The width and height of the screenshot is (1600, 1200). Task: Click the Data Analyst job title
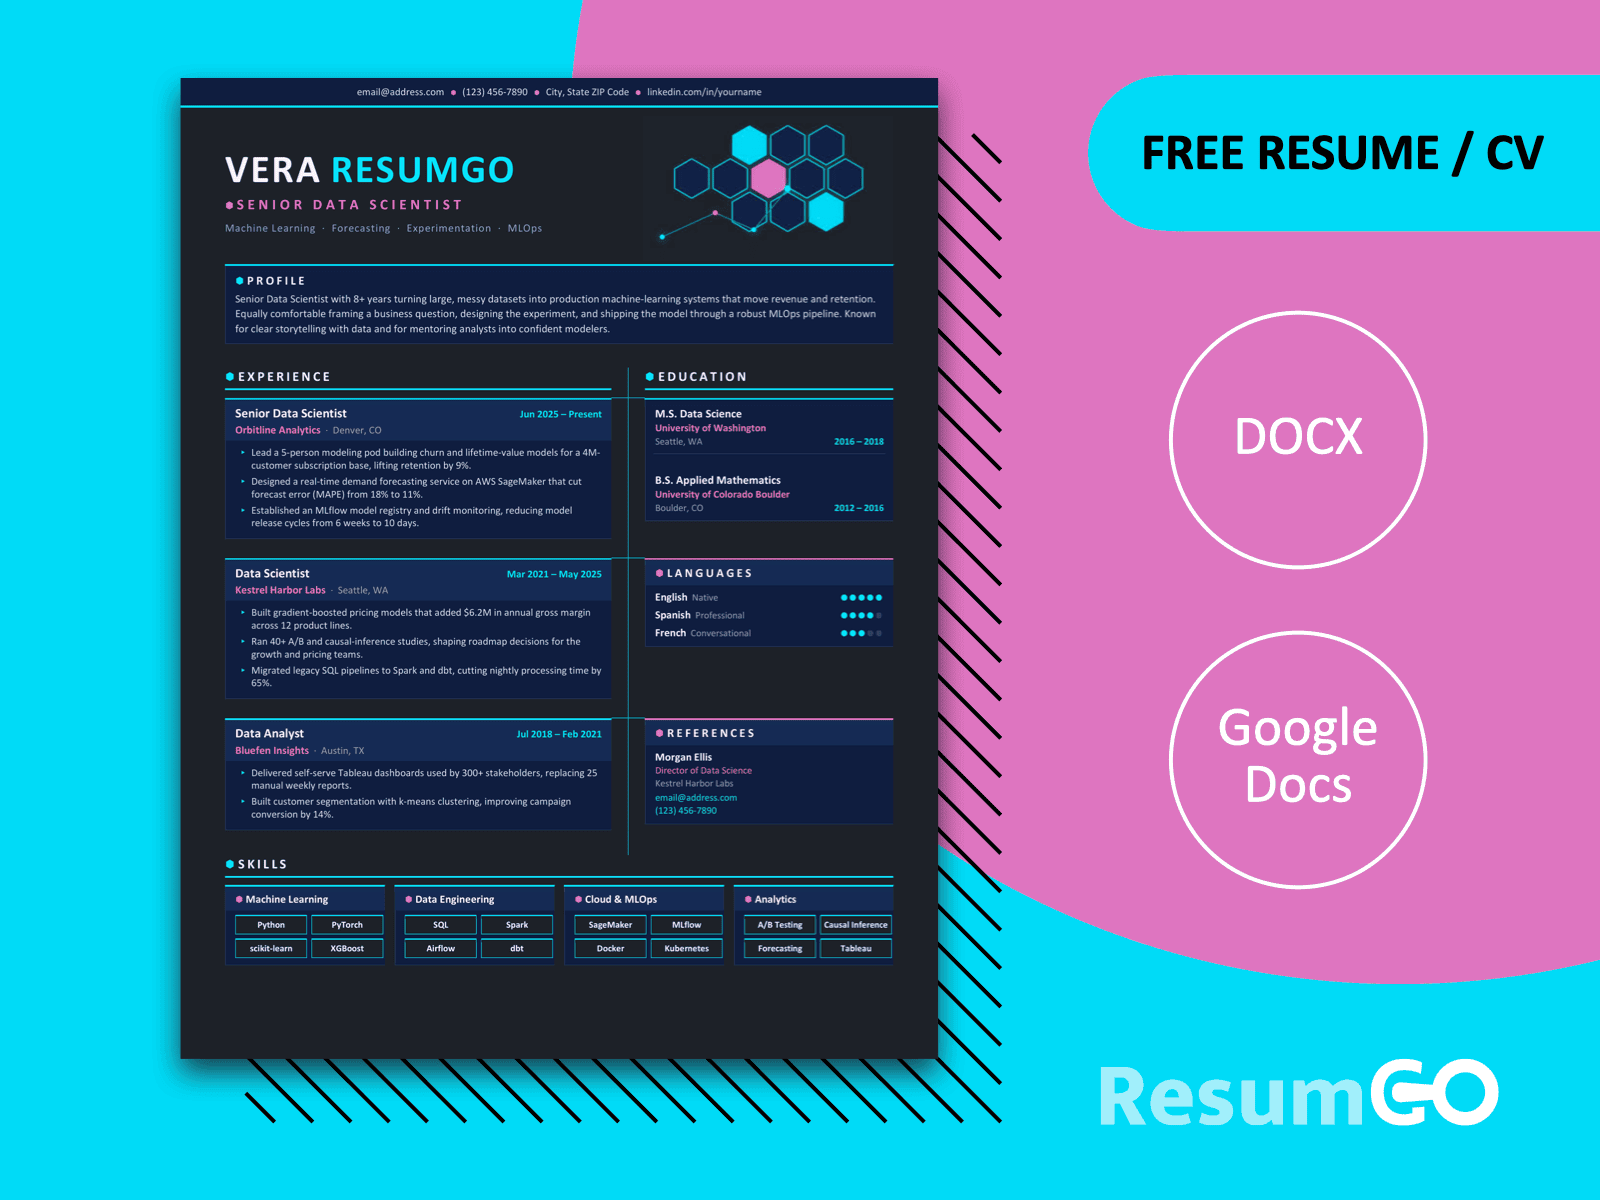click(269, 733)
